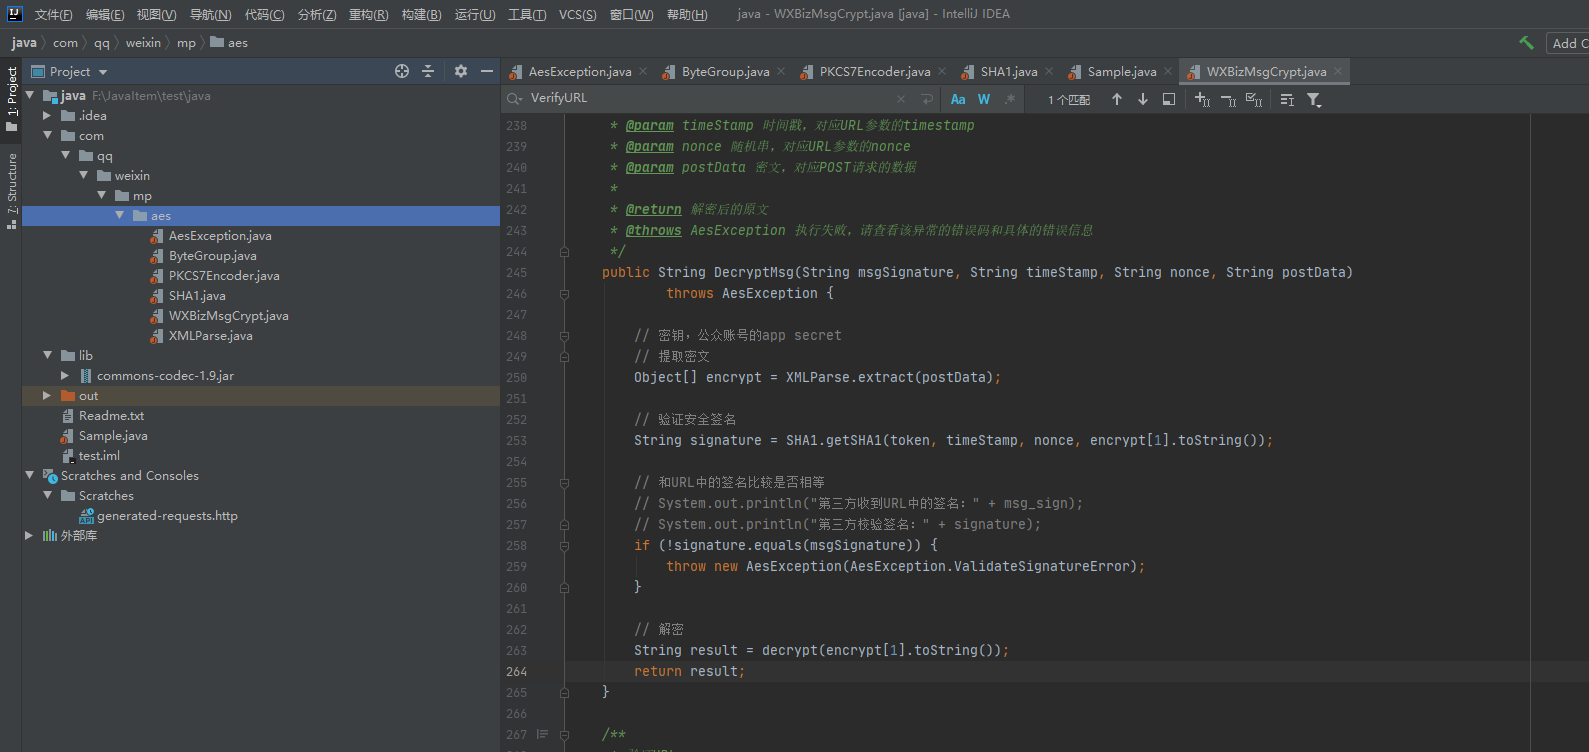Expand the out folder

coord(47,395)
